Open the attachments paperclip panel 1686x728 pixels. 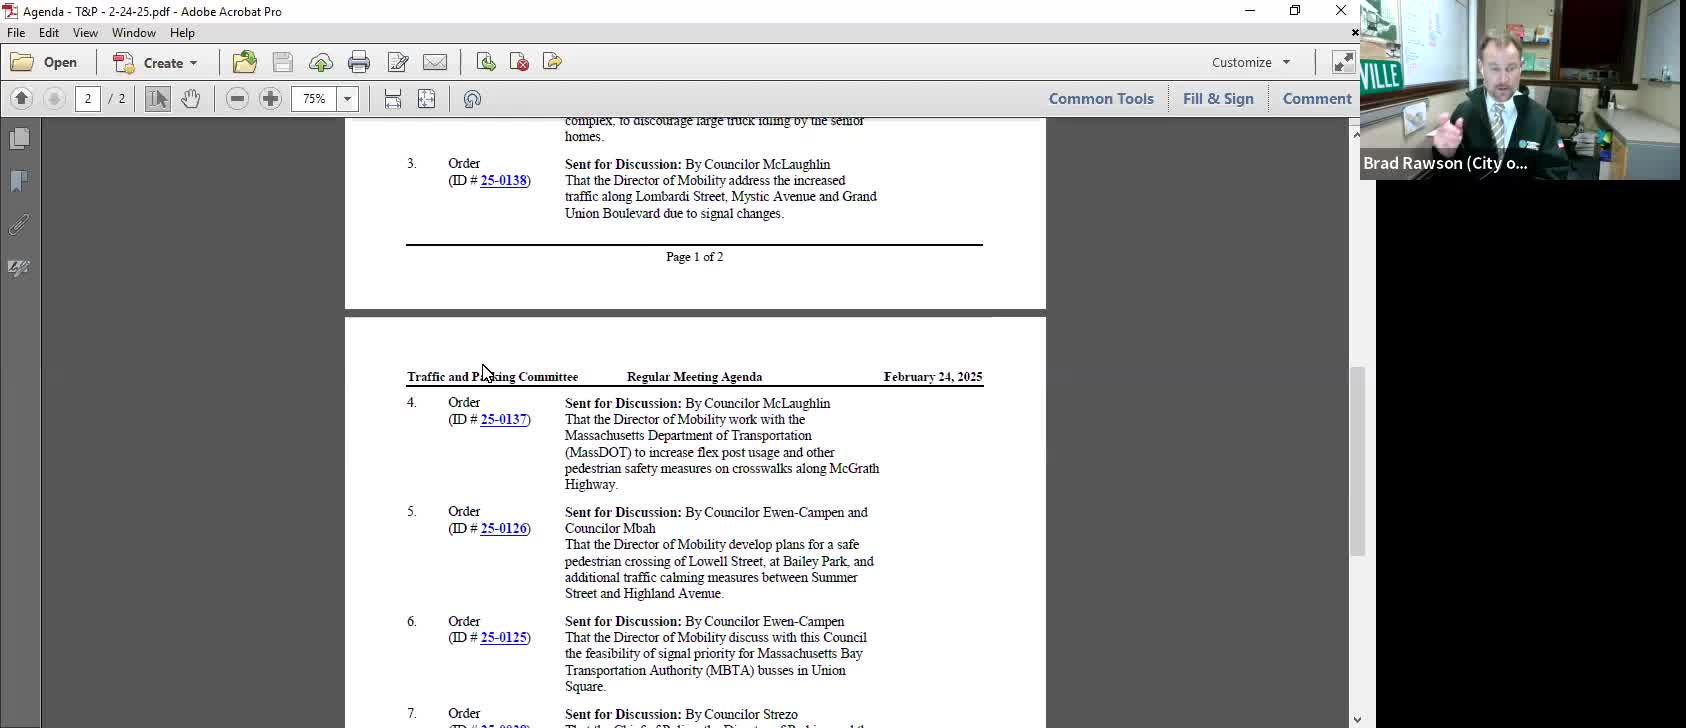pyautogui.click(x=19, y=225)
